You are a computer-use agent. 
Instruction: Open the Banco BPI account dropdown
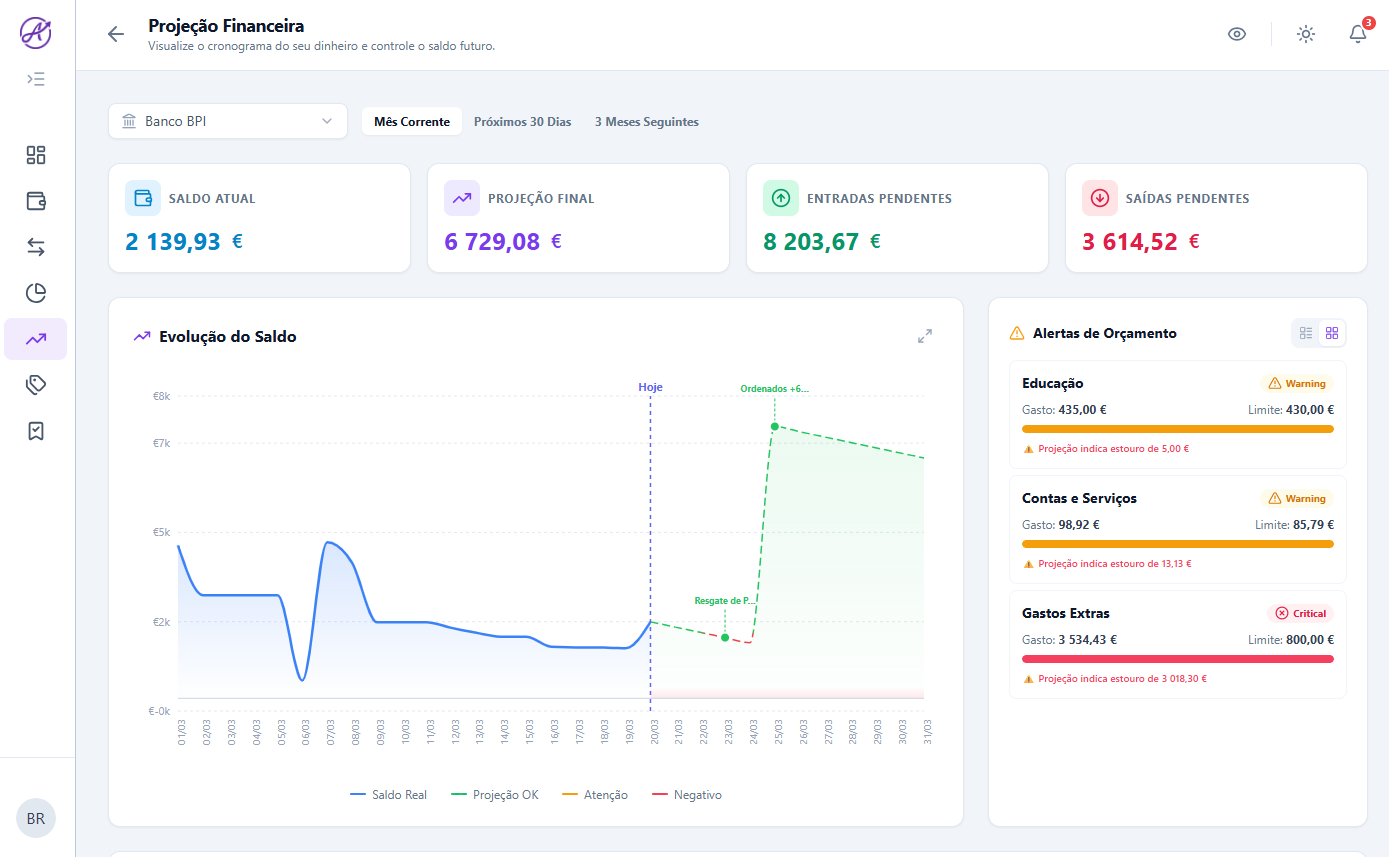coord(227,120)
